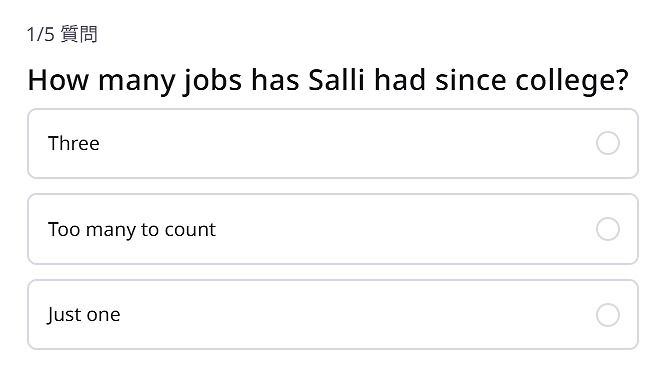Choose the Three answer option card
Image resolution: width=659 pixels, height=370 pixels.
[333, 143]
